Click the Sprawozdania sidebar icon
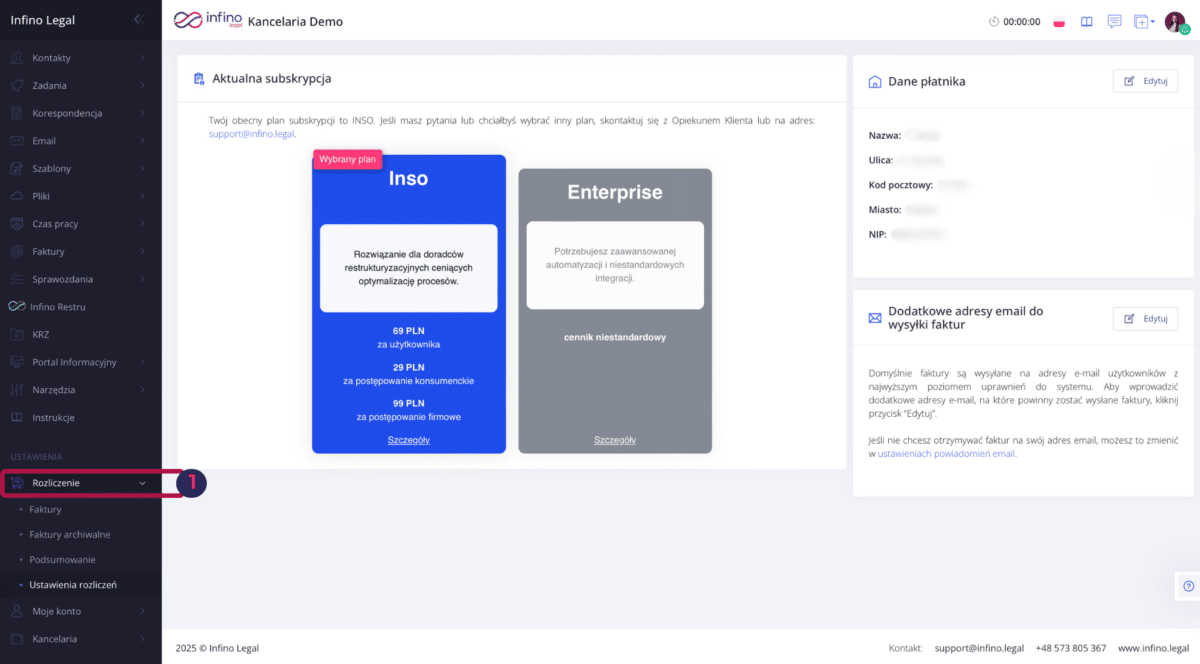This screenshot has width=1200, height=664. [17, 279]
